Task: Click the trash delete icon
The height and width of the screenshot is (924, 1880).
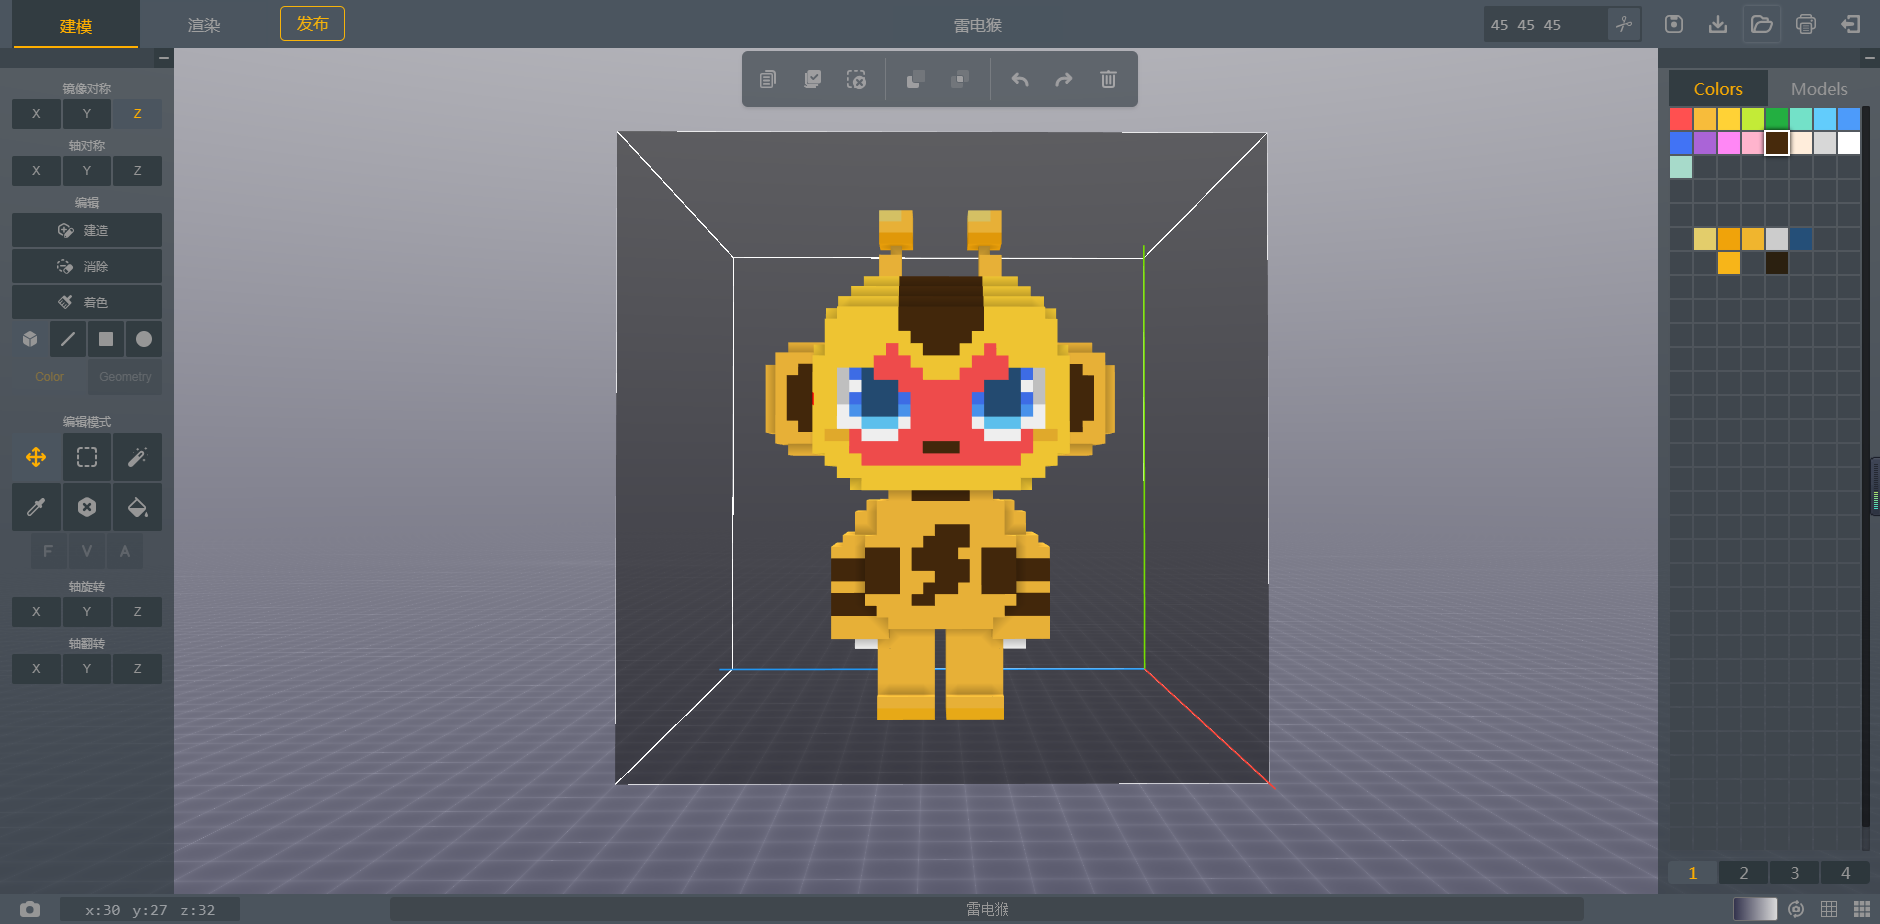Action: (1108, 79)
